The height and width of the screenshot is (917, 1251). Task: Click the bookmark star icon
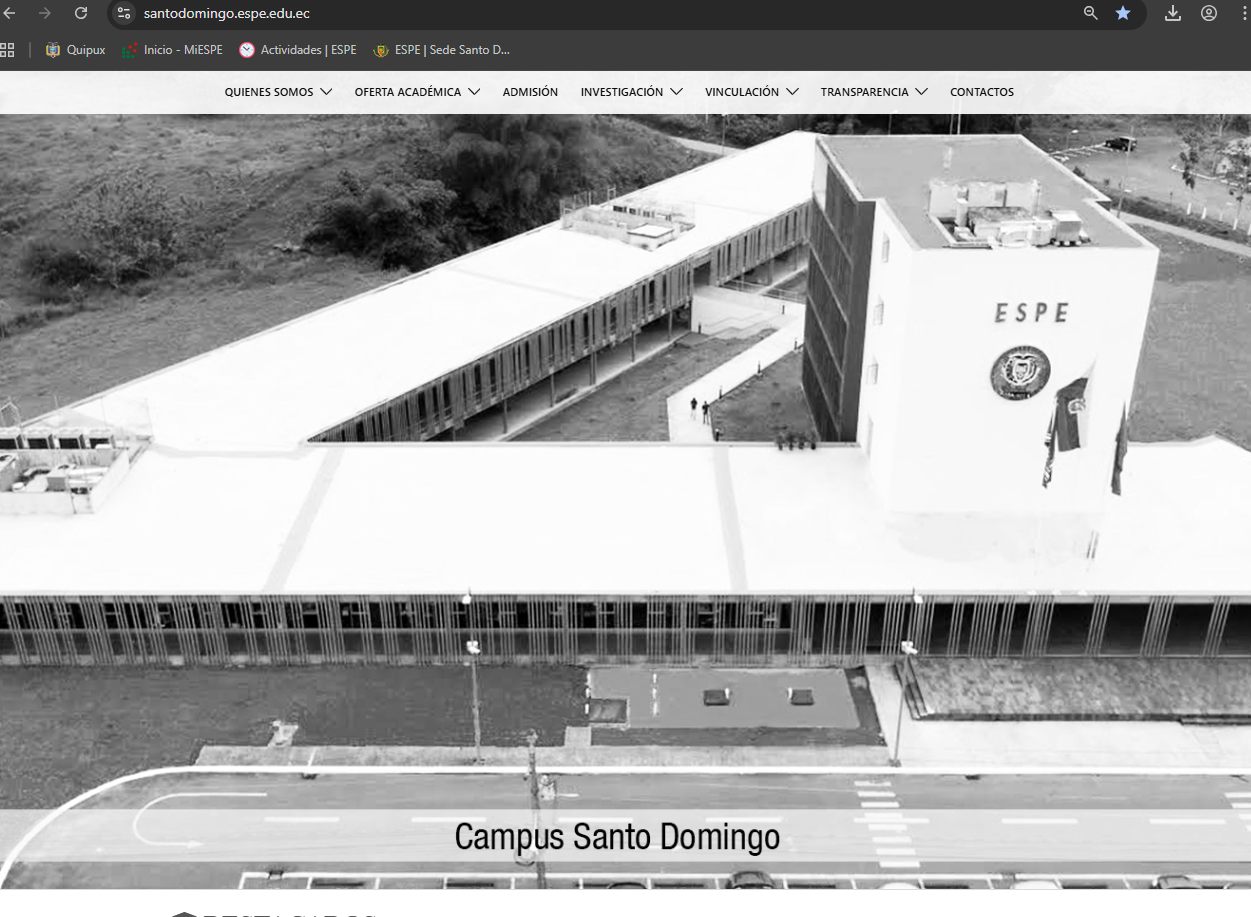[1123, 13]
